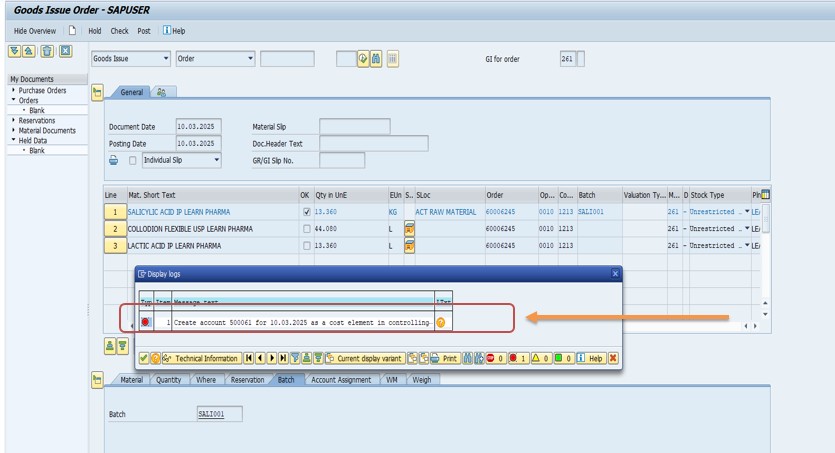This screenshot has height=453, width=835.
Task: Open stock type dropdown in row 1
Action: point(747,212)
